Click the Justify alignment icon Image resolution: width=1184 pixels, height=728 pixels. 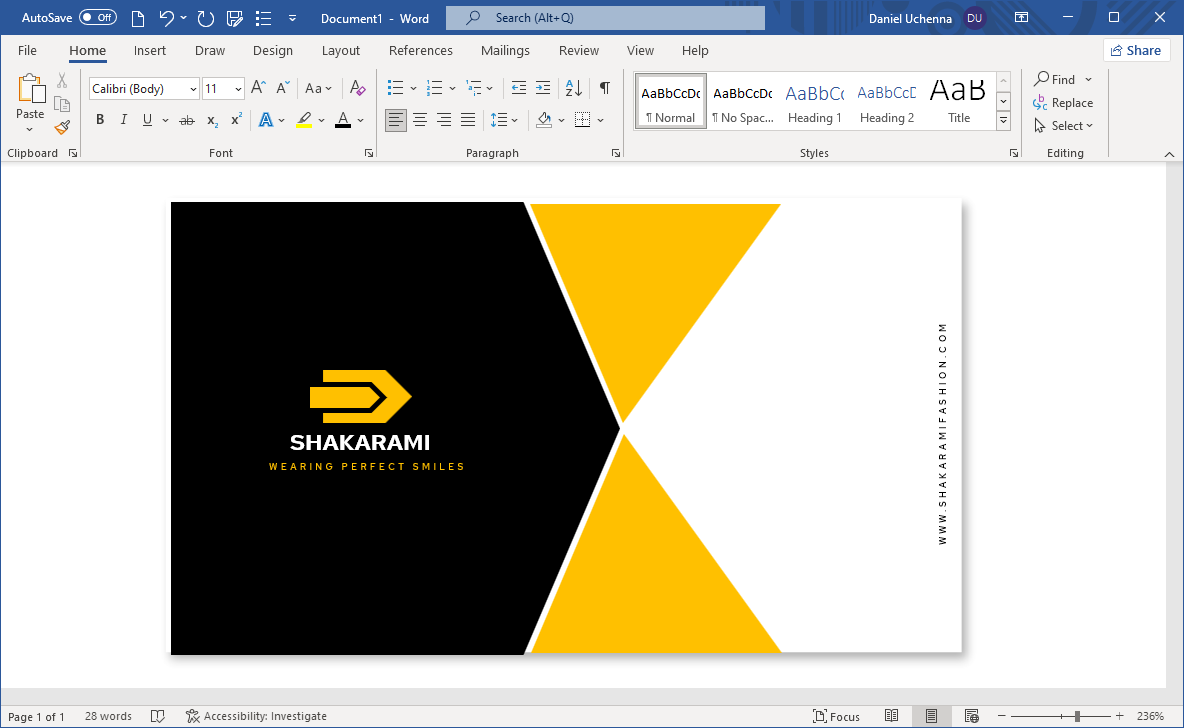pyautogui.click(x=468, y=120)
